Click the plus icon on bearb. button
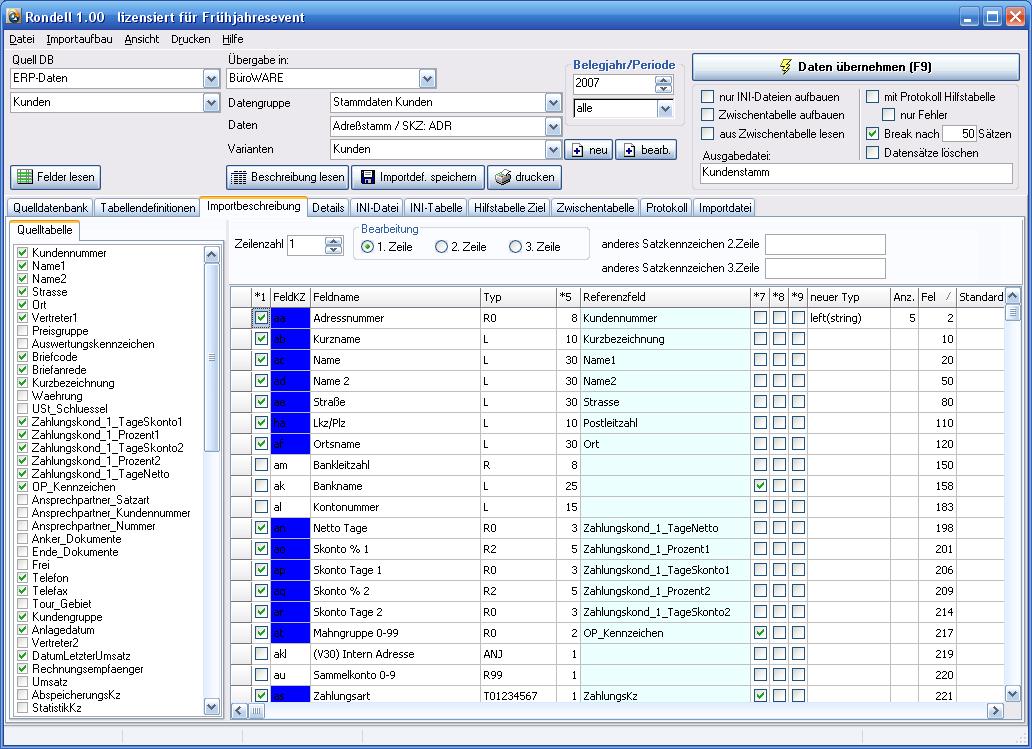The height and width of the screenshot is (749, 1032). click(629, 150)
